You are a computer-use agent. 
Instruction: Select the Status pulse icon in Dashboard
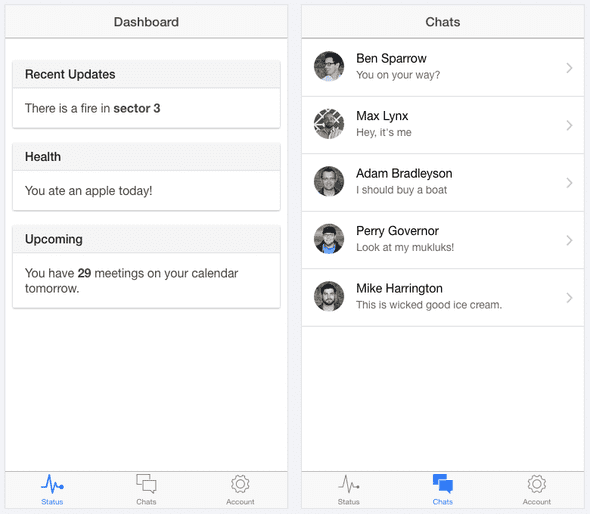click(x=52, y=484)
